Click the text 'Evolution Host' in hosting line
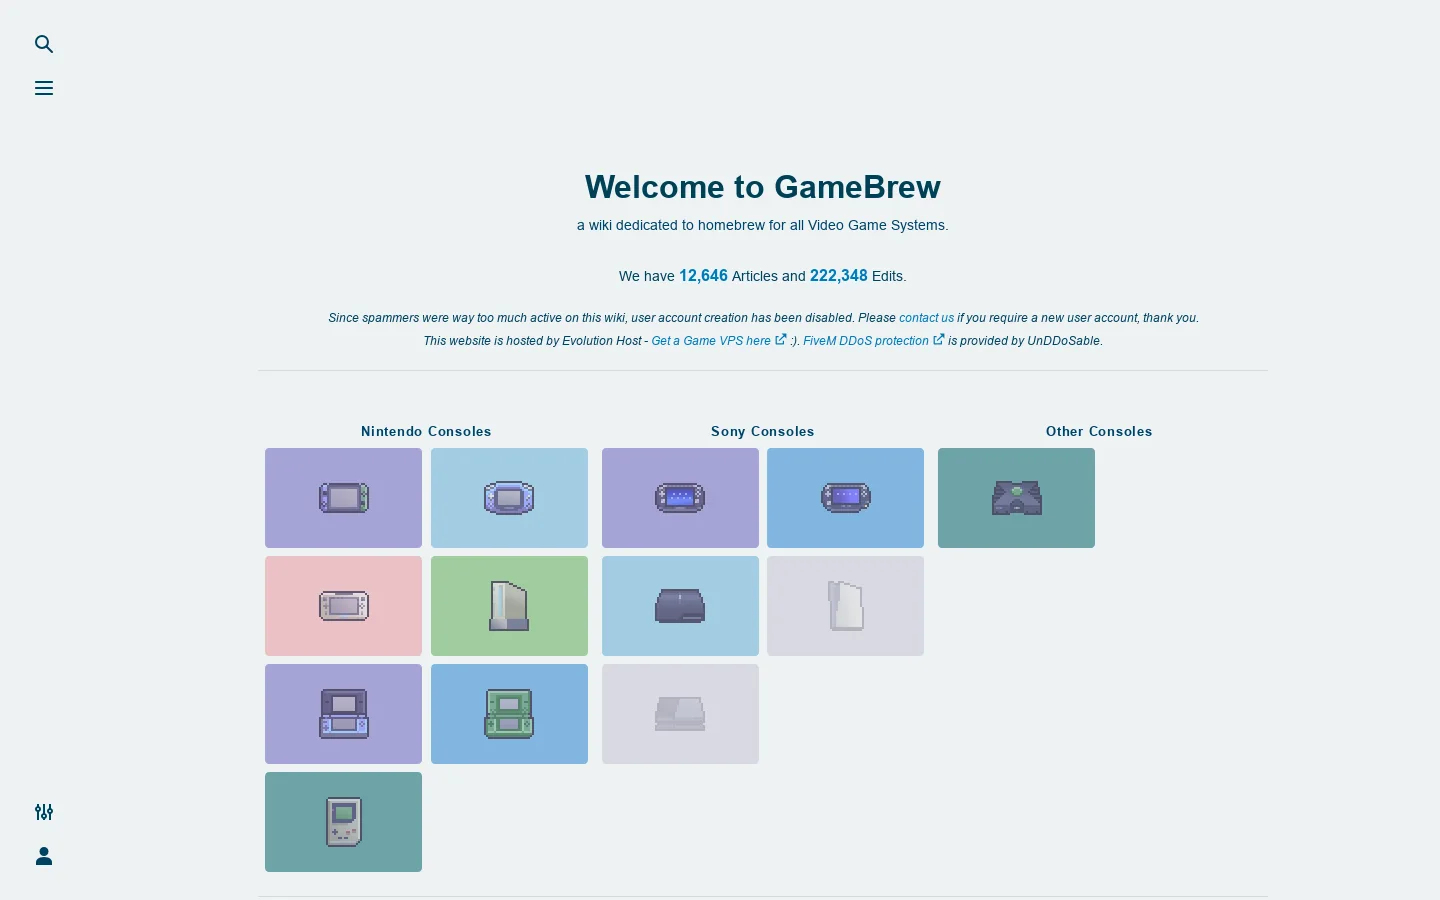 point(602,341)
